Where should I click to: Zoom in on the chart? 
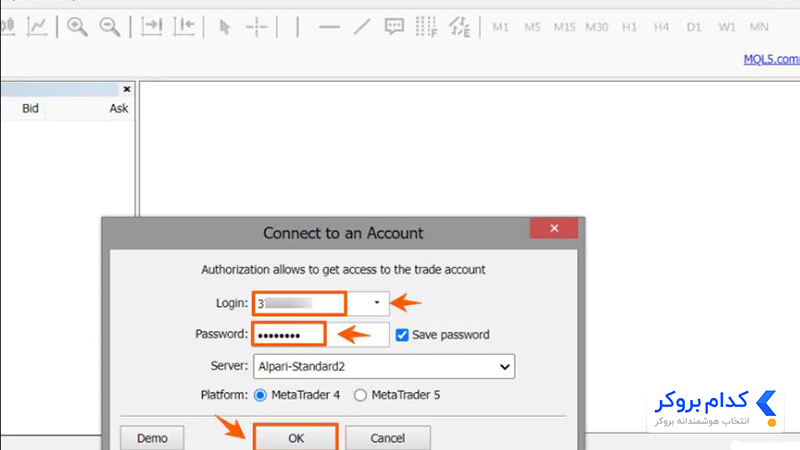77,27
